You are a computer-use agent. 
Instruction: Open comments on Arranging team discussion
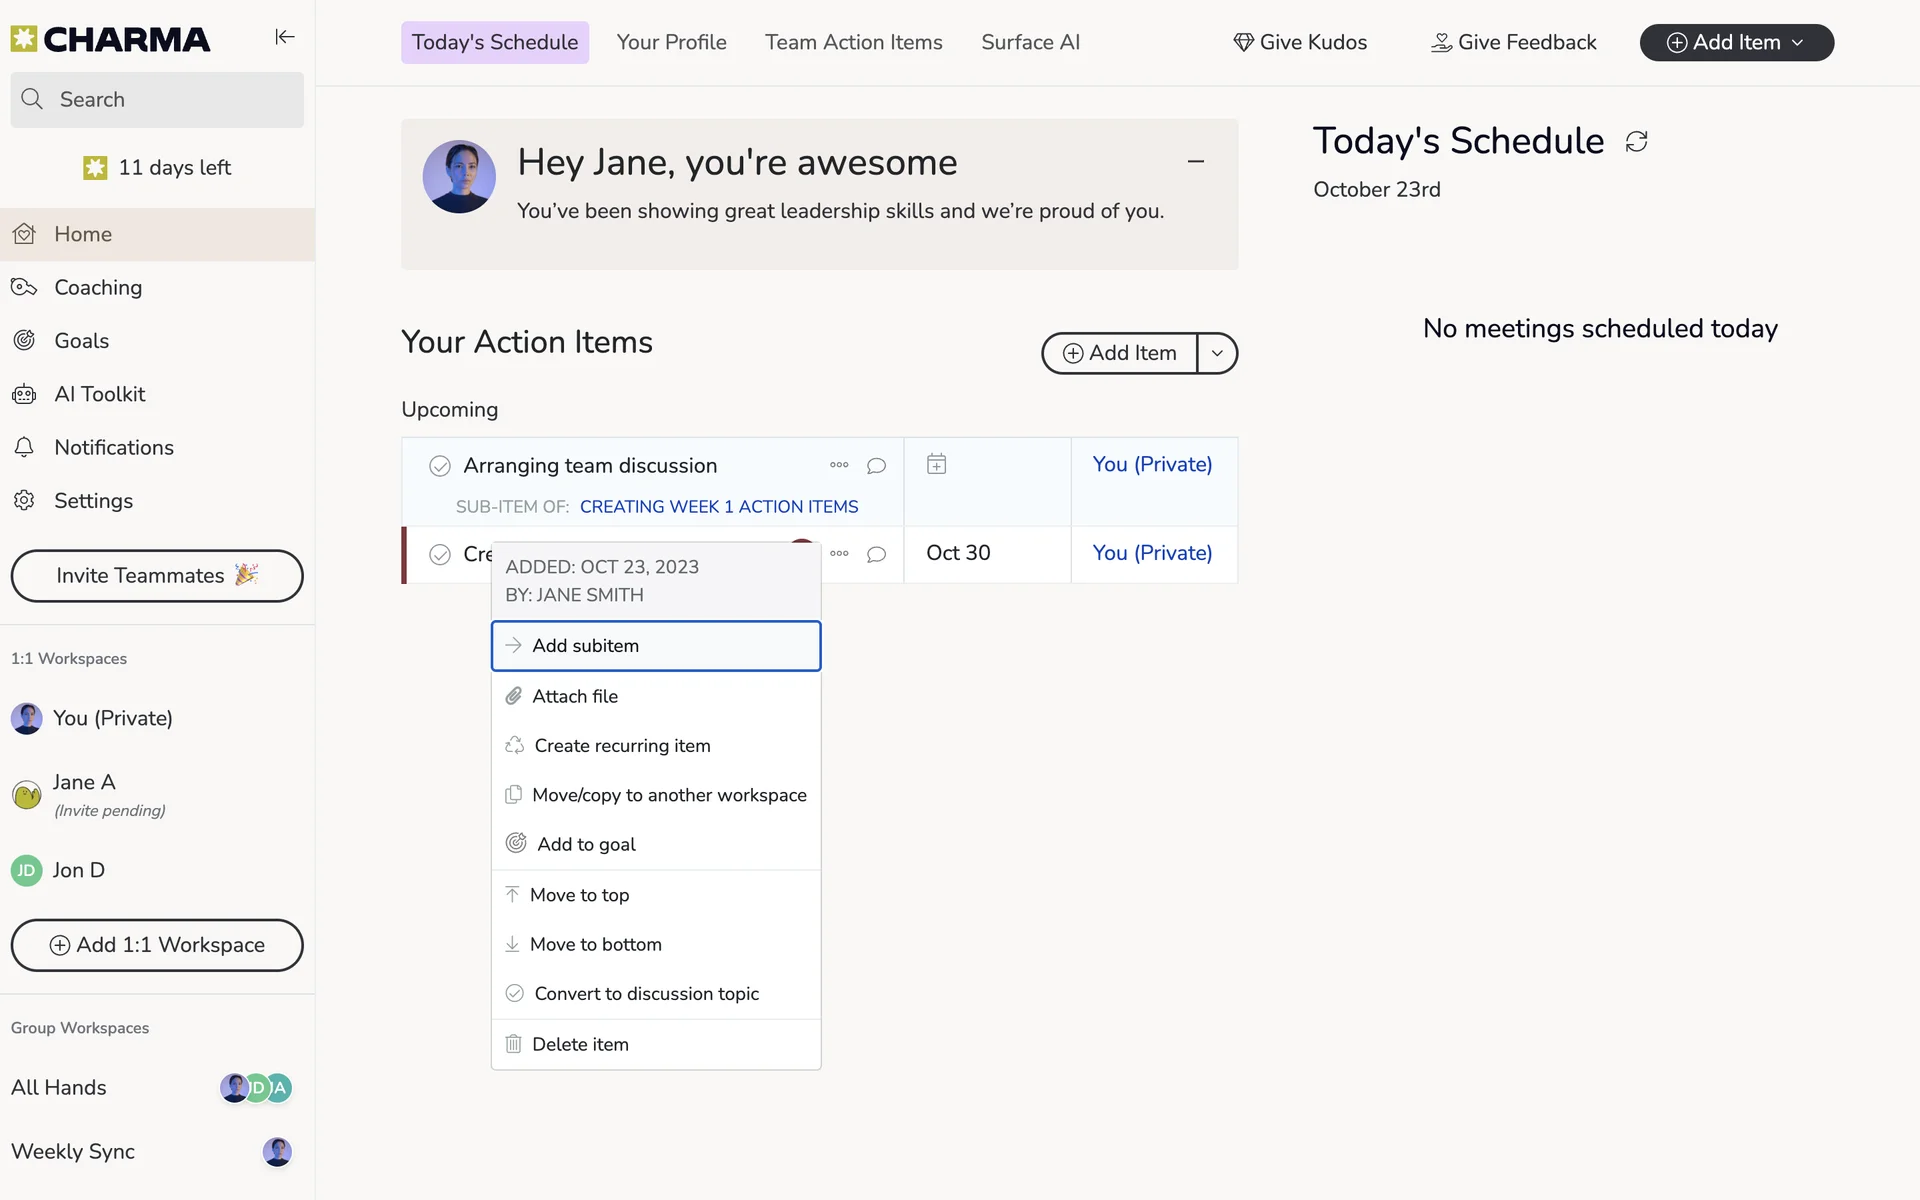click(x=876, y=466)
